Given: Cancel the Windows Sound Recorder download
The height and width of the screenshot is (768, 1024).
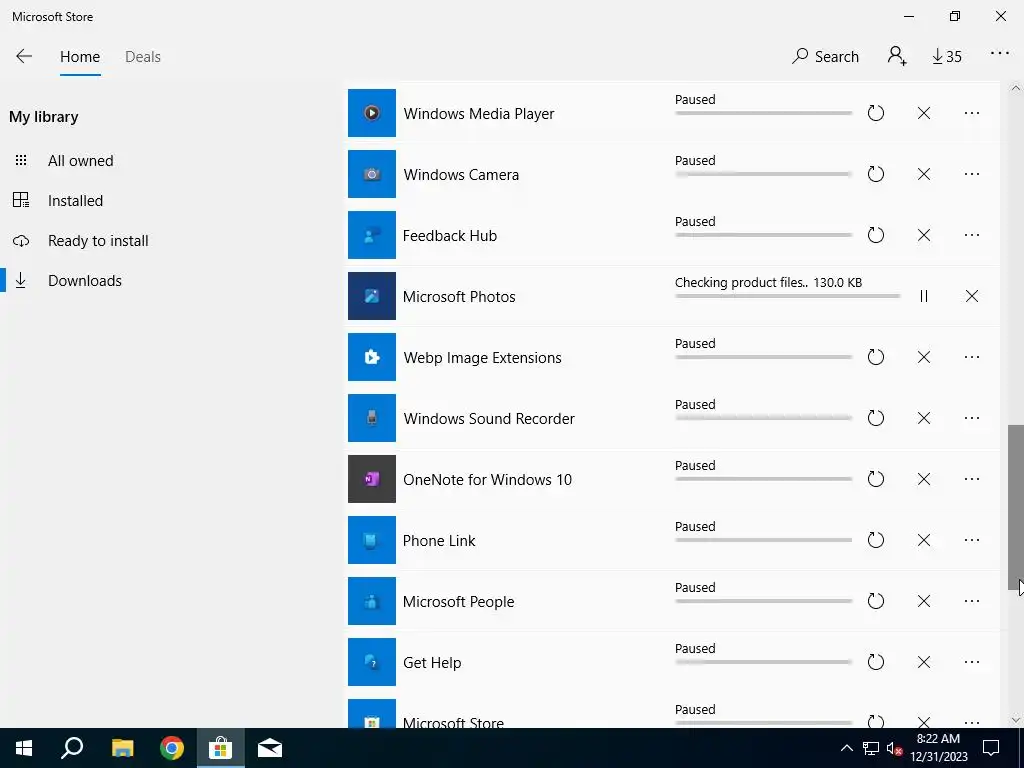Looking at the screenshot, I should [x=923, y=418].
